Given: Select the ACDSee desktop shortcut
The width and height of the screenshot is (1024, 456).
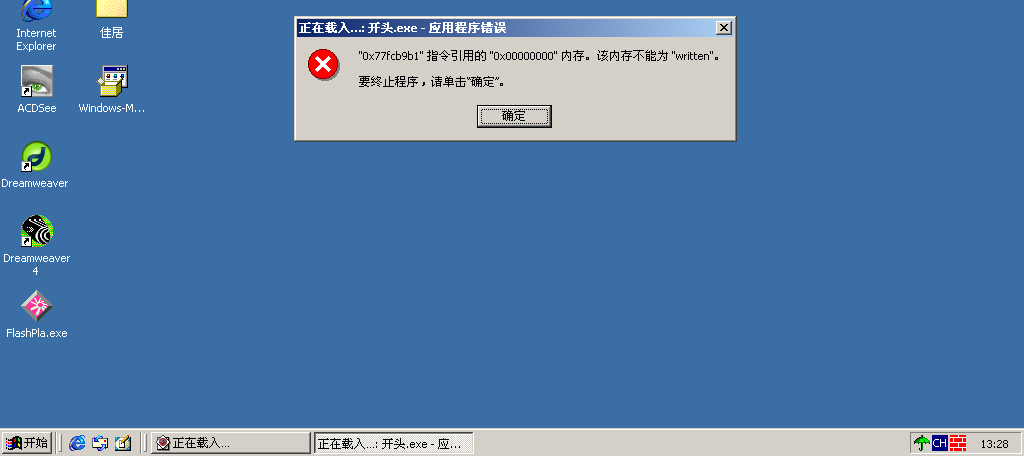Looking at the screenshot, I should 37,90.
